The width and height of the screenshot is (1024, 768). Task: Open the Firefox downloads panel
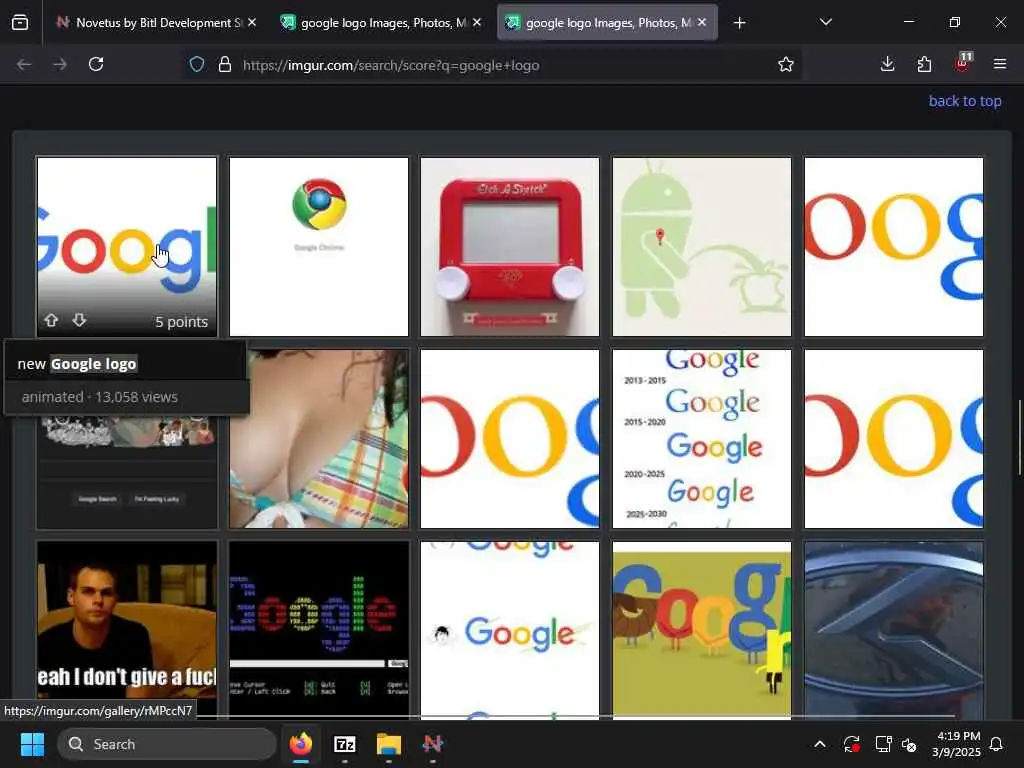pyautogui.click(x=888, y=64)
